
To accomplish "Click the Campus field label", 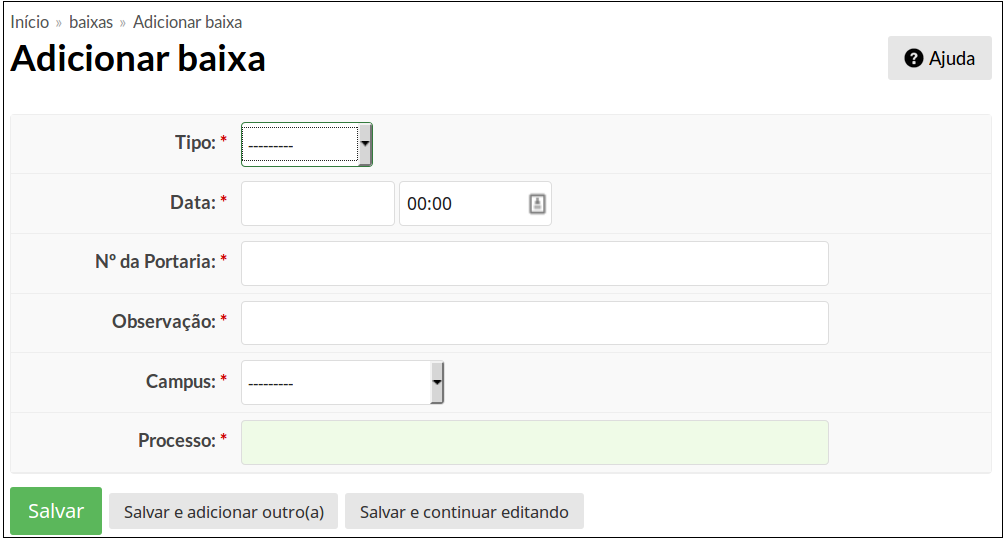I will point(181,381).
